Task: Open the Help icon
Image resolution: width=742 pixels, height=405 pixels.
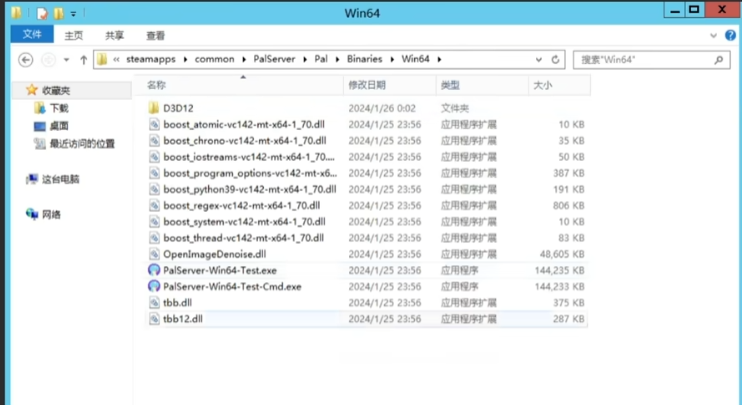Action: [x=731, y=35]
